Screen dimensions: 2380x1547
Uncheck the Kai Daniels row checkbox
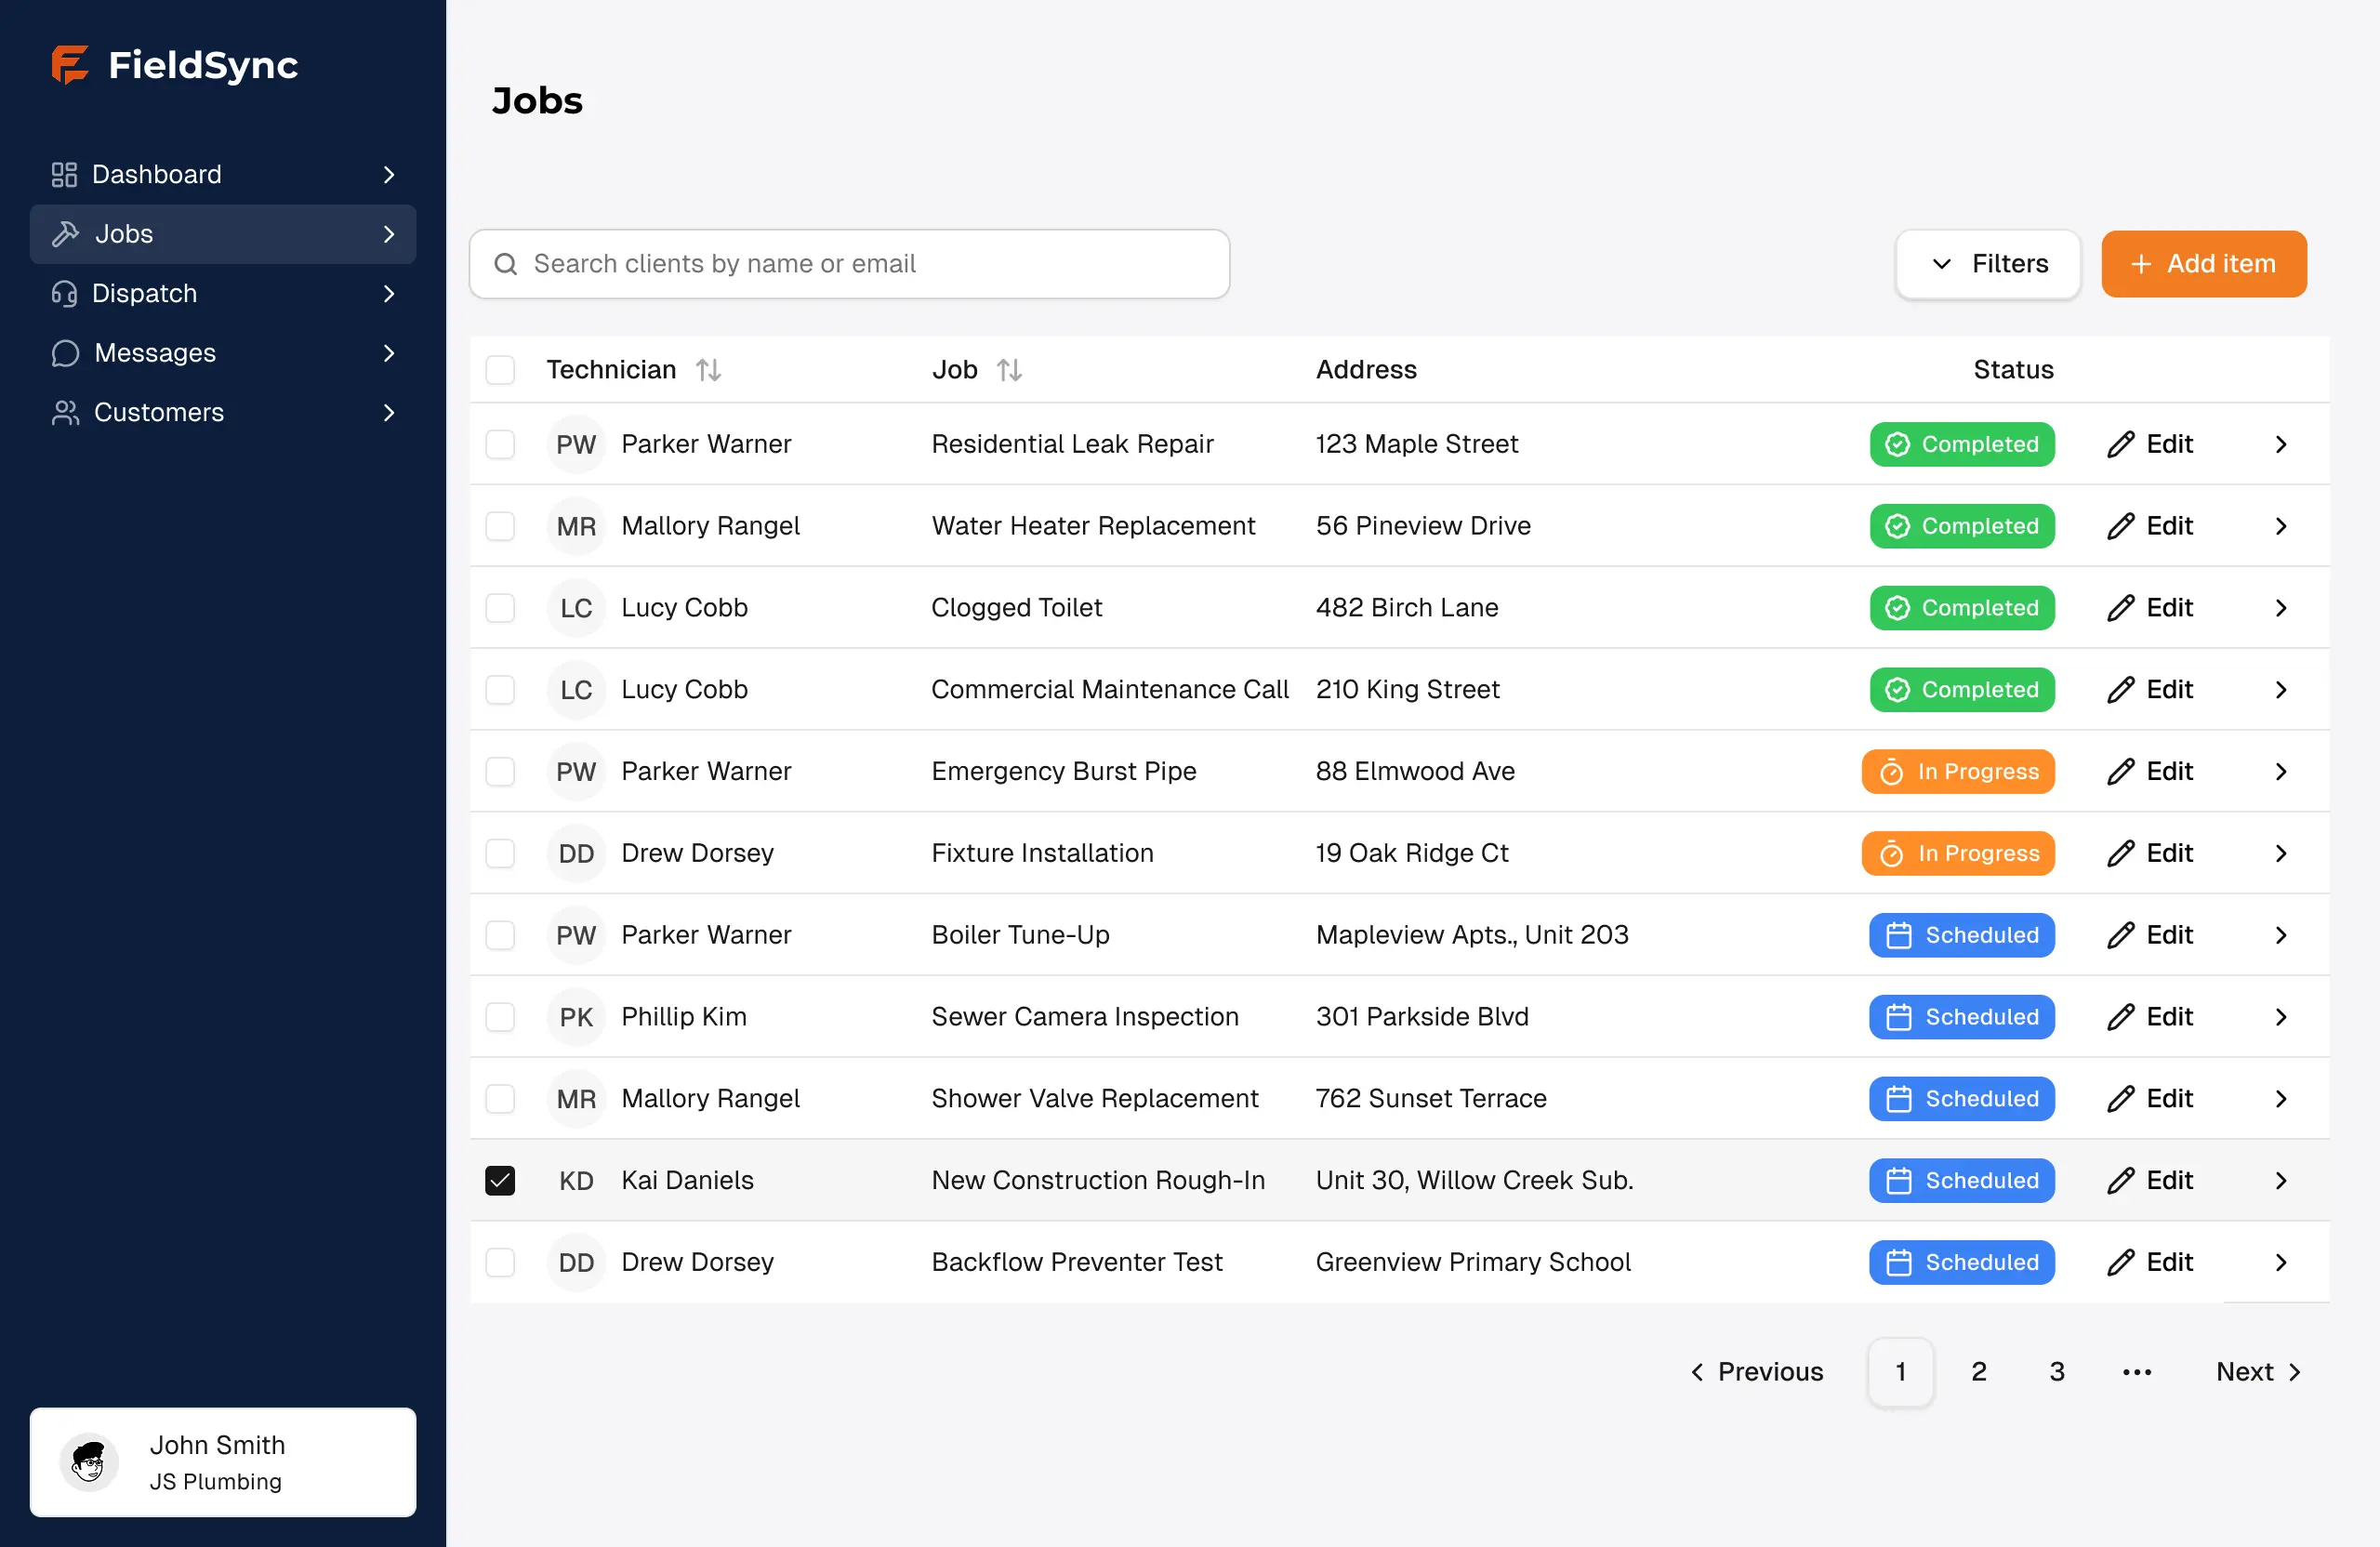tap(500, 1180)
